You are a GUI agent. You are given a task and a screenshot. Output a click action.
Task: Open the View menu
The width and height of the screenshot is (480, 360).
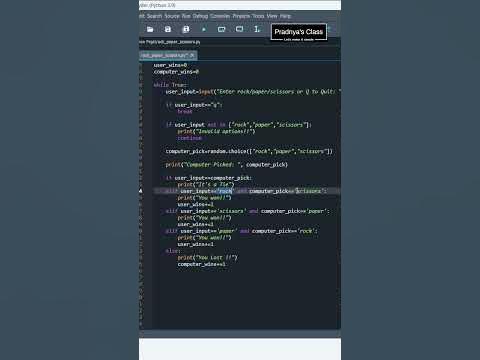(272, 16)
